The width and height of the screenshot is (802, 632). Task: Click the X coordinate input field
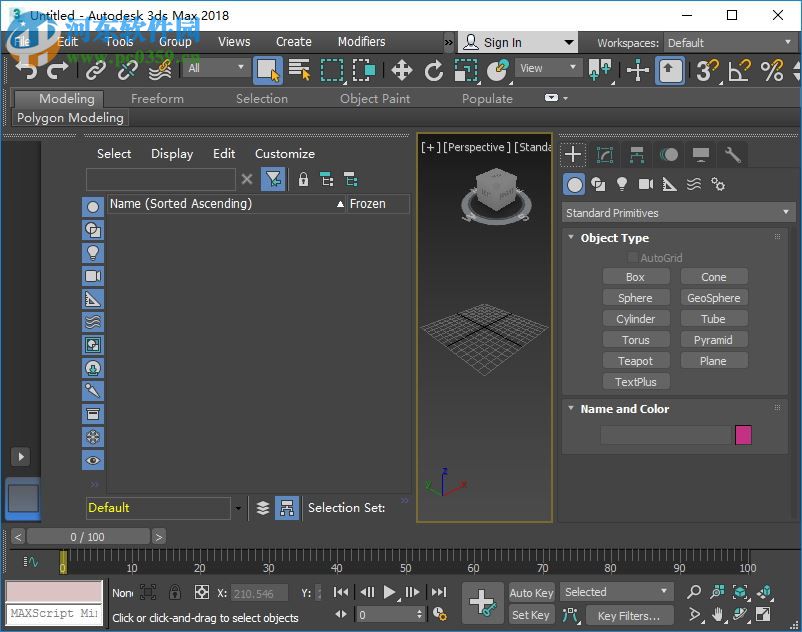click(258, 592)
